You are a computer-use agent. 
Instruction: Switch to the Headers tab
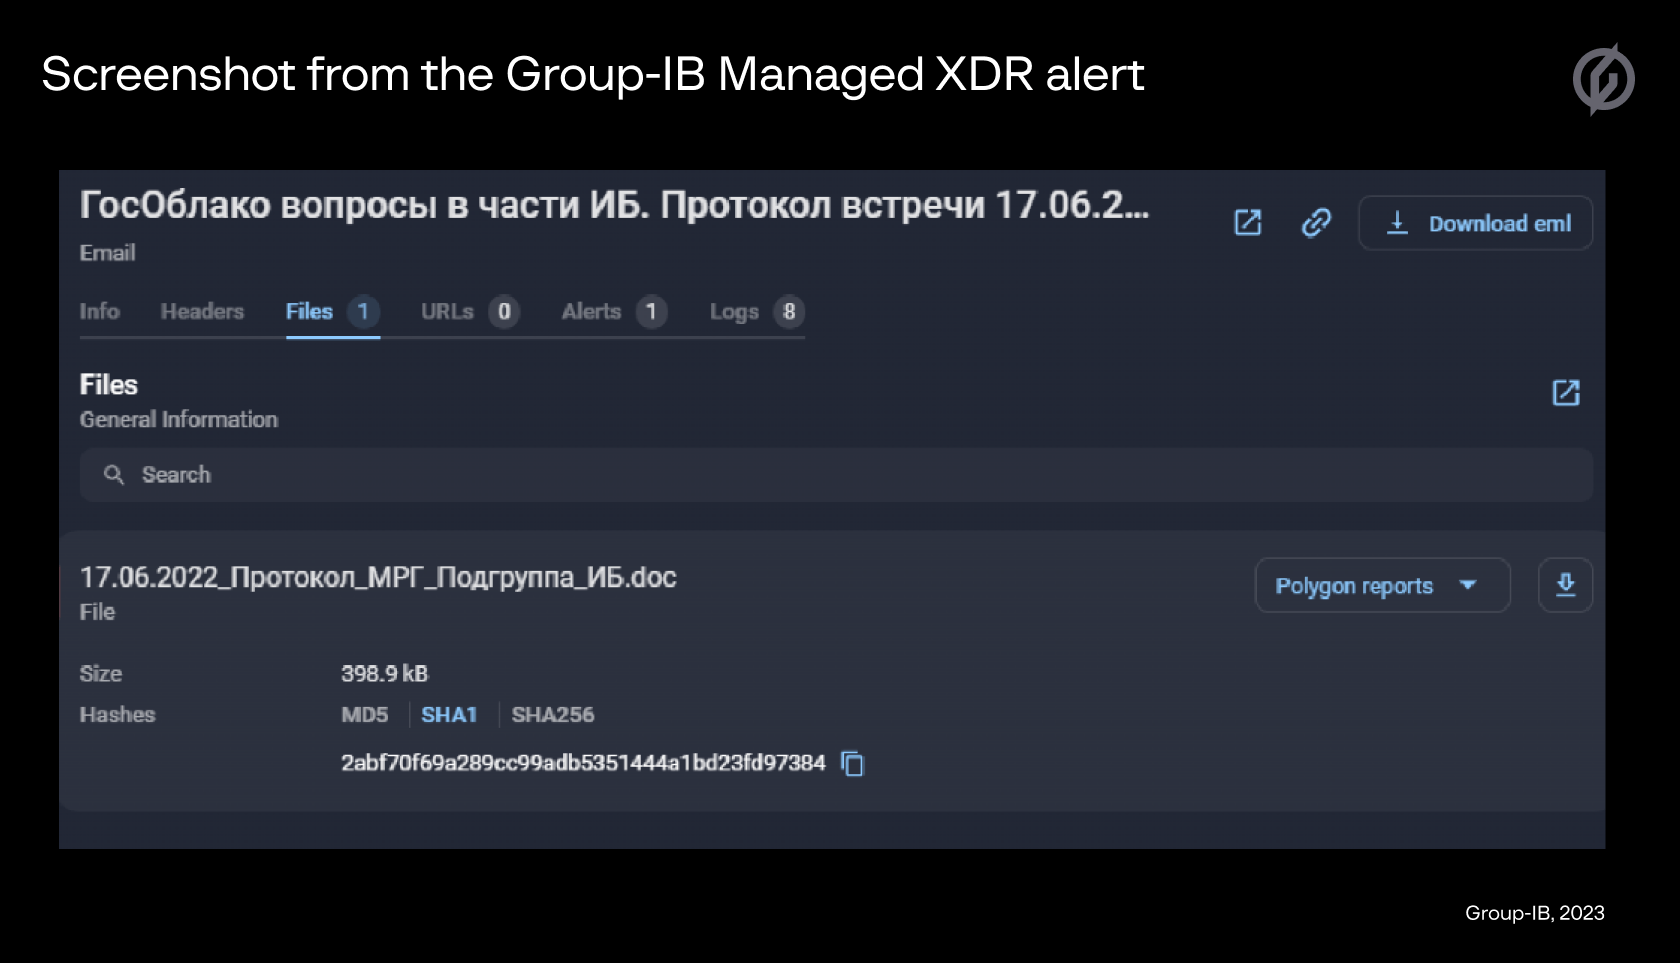point(203,311)
